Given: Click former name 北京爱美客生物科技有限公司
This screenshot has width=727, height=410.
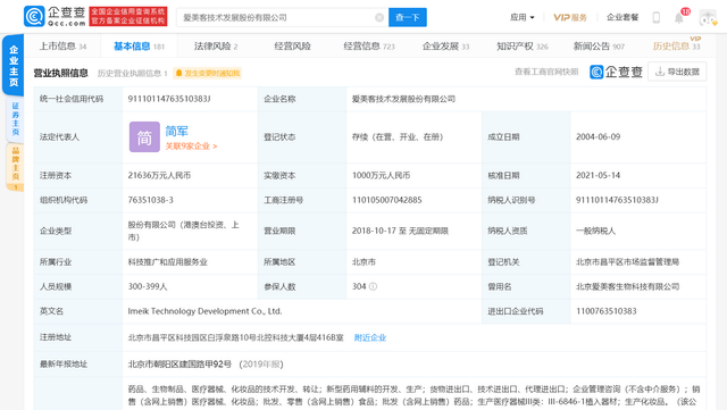Looking at the screenshot, I should click(x=627, y=287).
